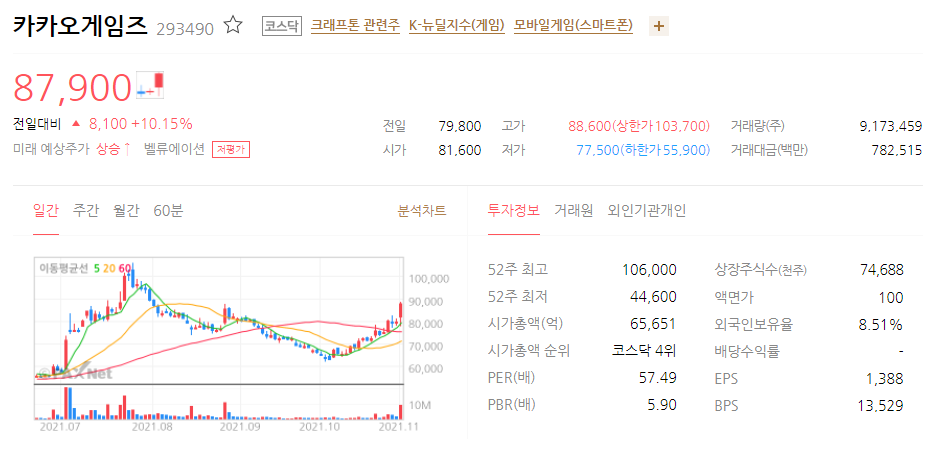Screen dimensions: 932x451
Task: Click 상장주식수 value 74,688
Action: click(x=881, y=270)
